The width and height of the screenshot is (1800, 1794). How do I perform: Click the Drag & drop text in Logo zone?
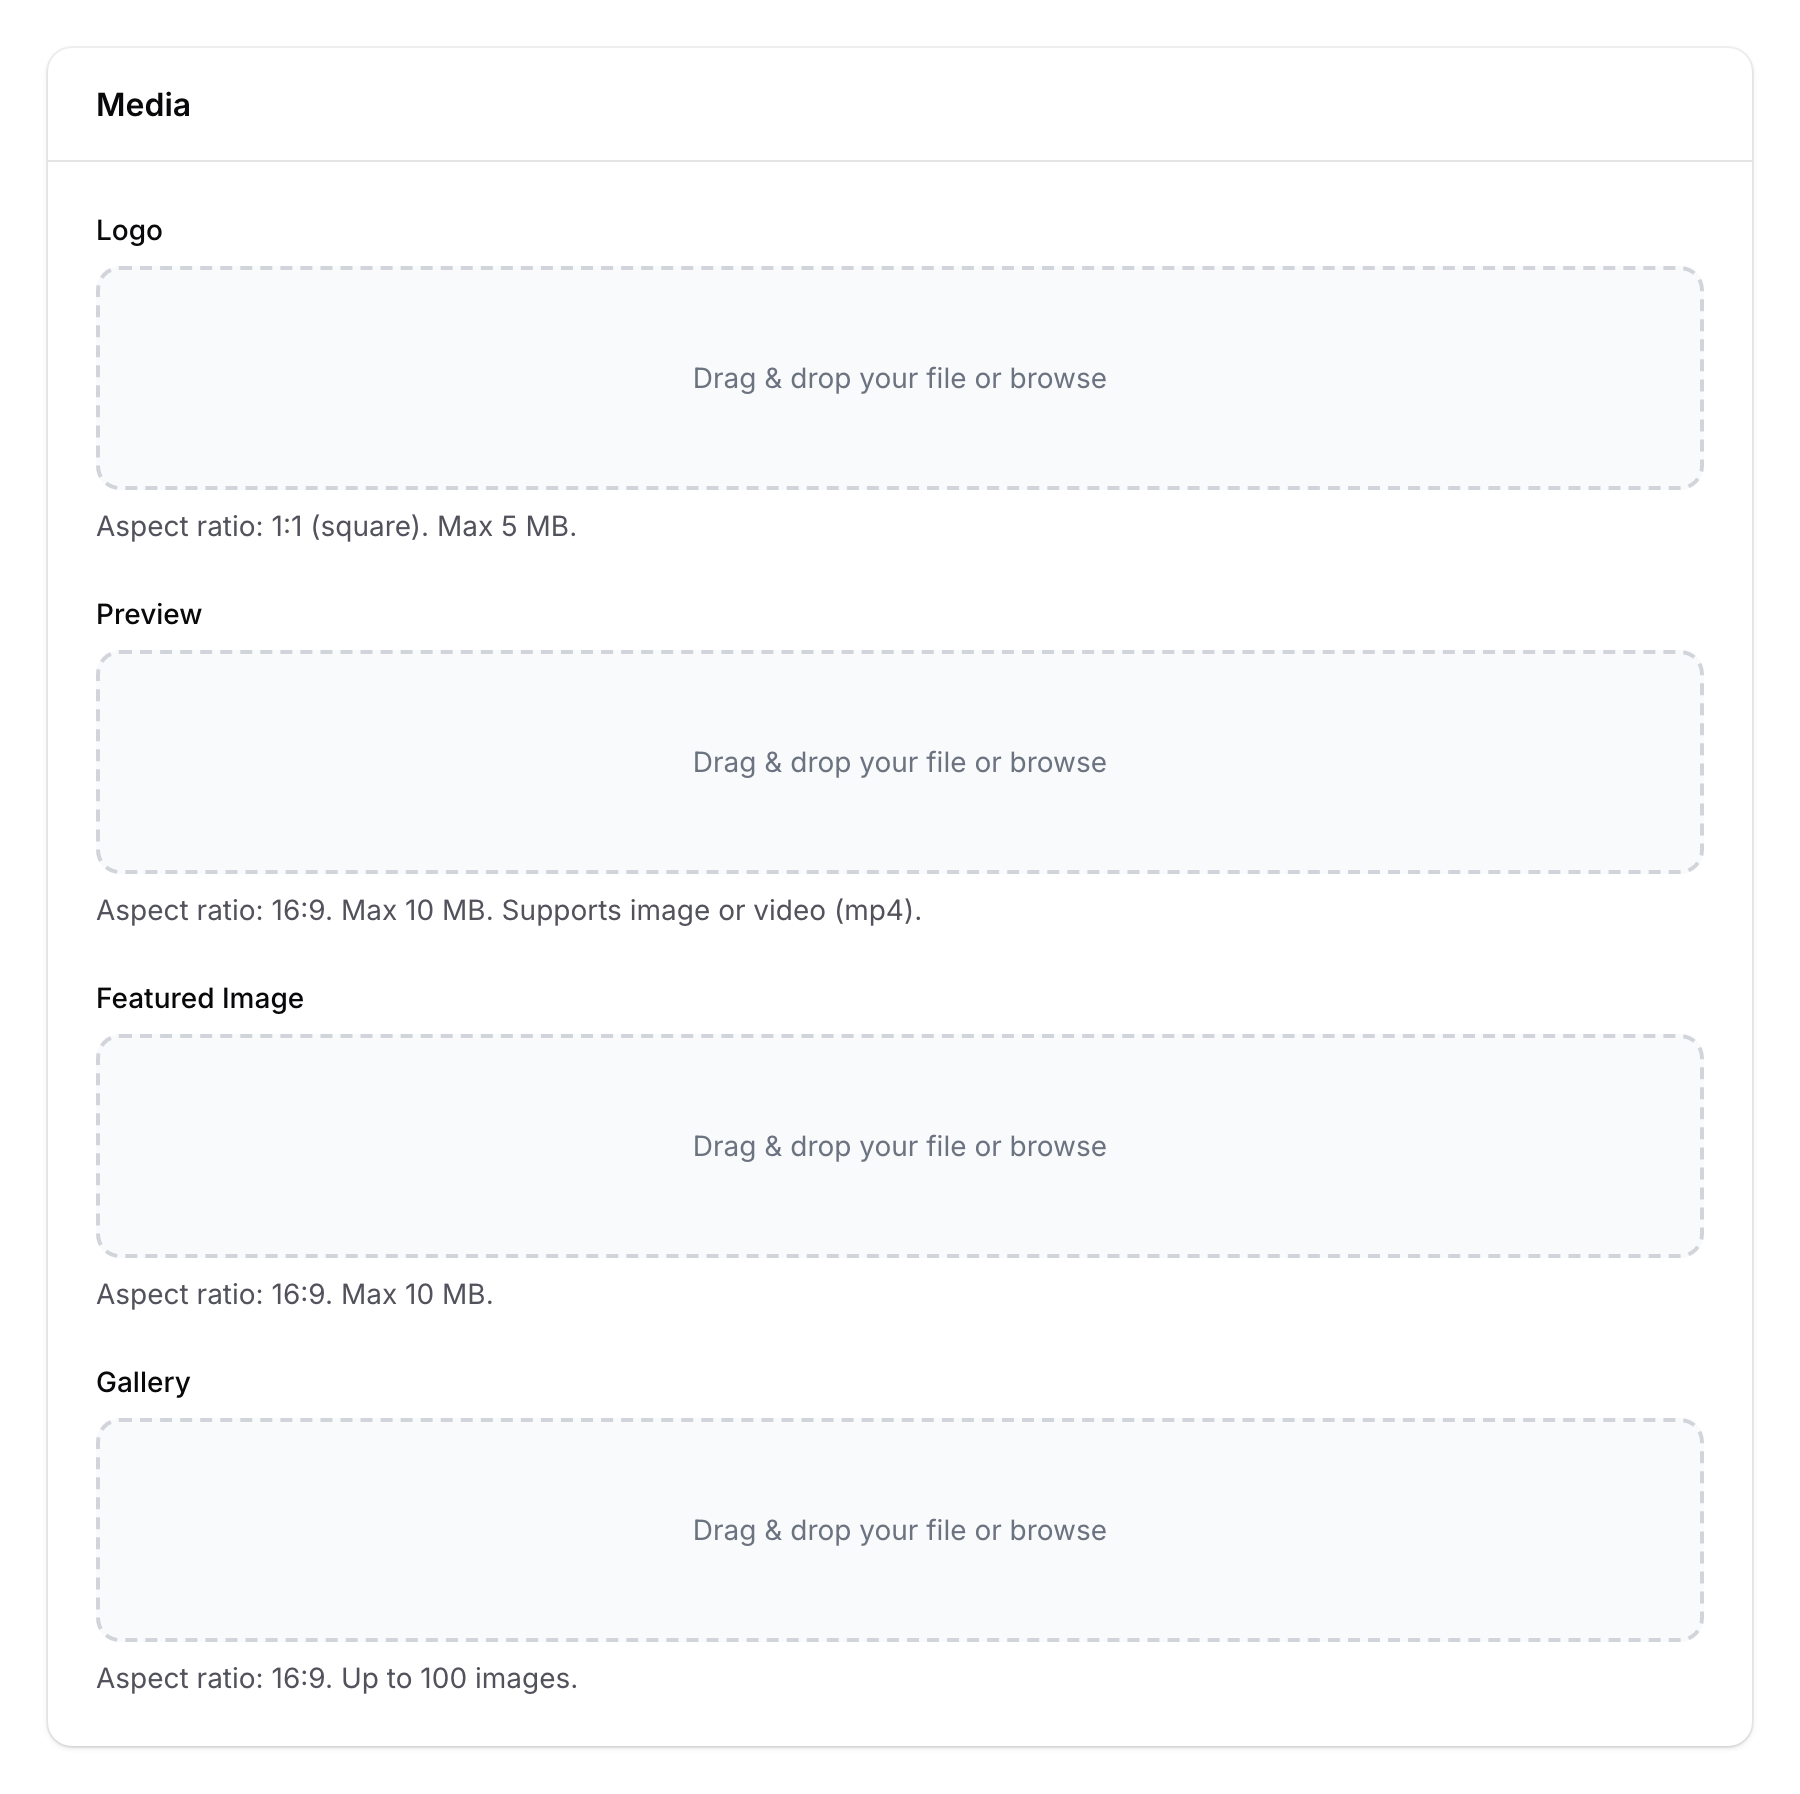point(898,378)
